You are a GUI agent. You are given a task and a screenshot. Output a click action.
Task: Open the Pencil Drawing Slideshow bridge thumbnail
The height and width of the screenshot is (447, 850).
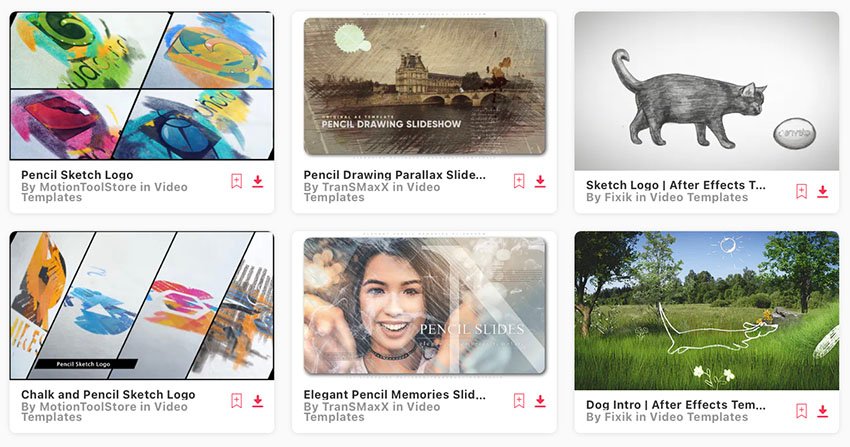(x=424, y=87)
